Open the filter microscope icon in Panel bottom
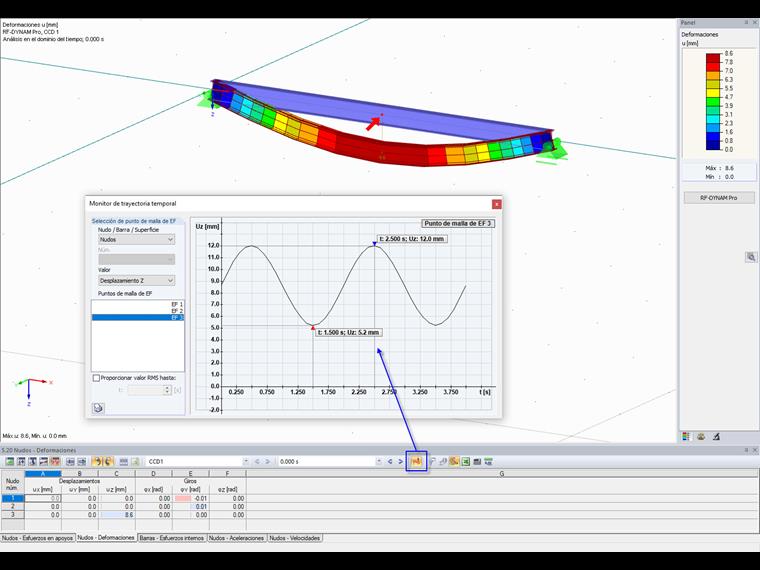This screenshot has width=760, height=570. coord(716,436)
